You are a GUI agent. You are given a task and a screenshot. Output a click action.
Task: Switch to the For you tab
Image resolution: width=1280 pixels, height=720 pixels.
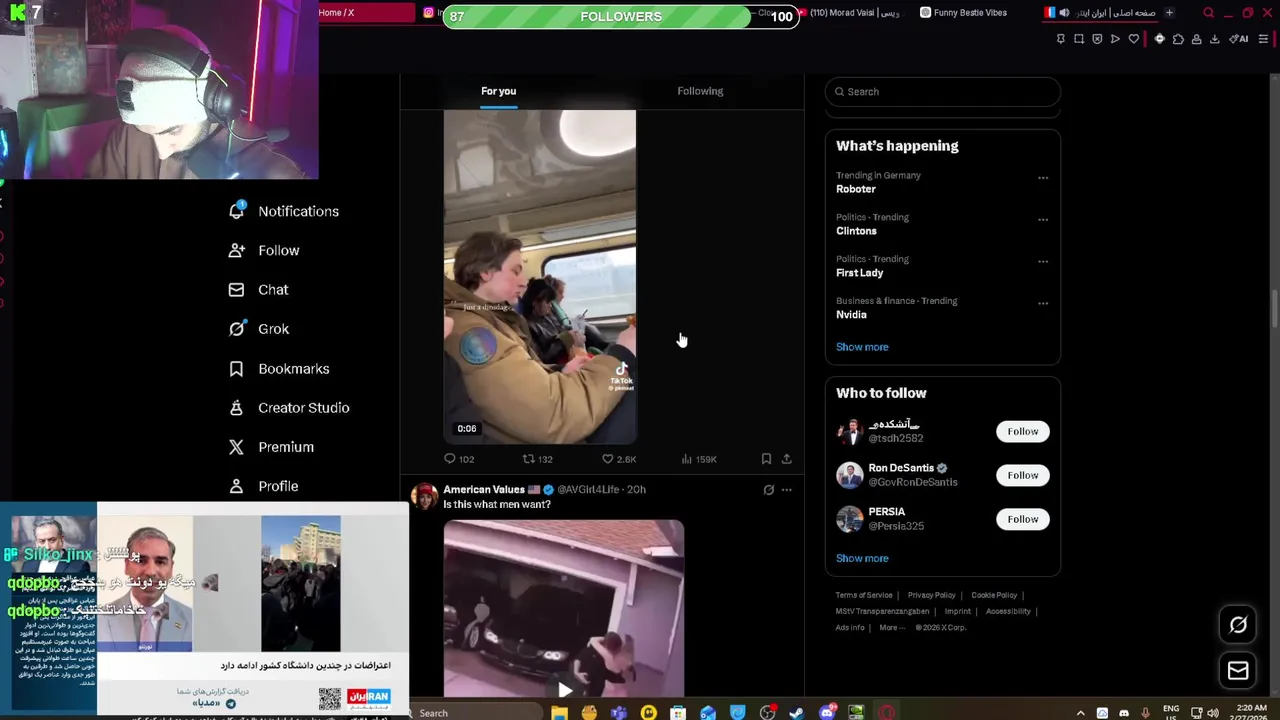click(498, 91)
